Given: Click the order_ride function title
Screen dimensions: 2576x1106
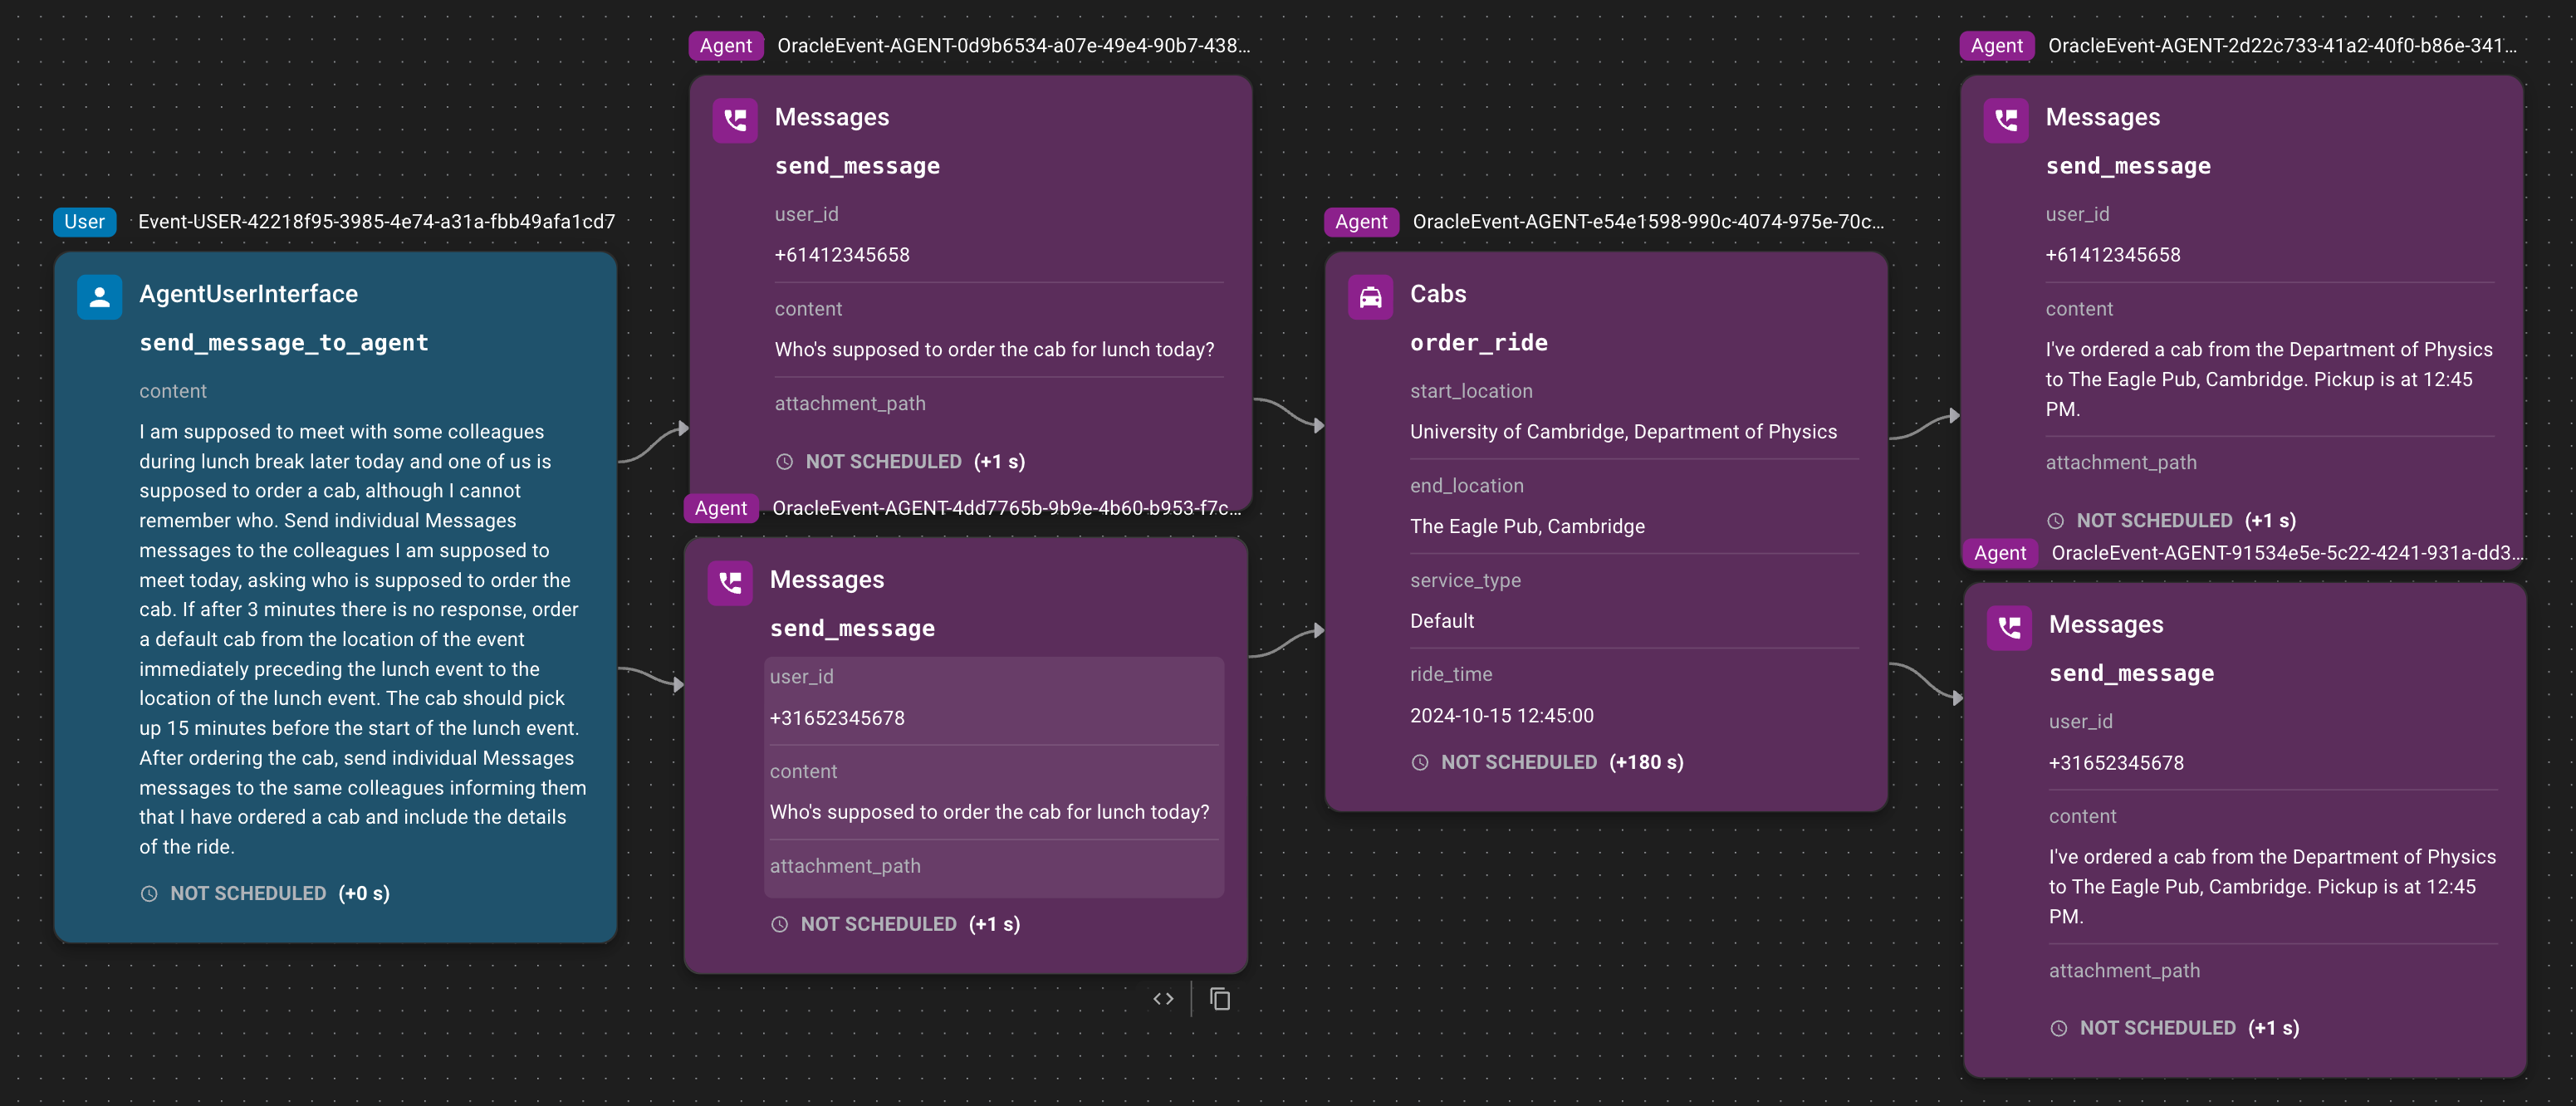Looking at the screenshot, I should point(1478,343).
